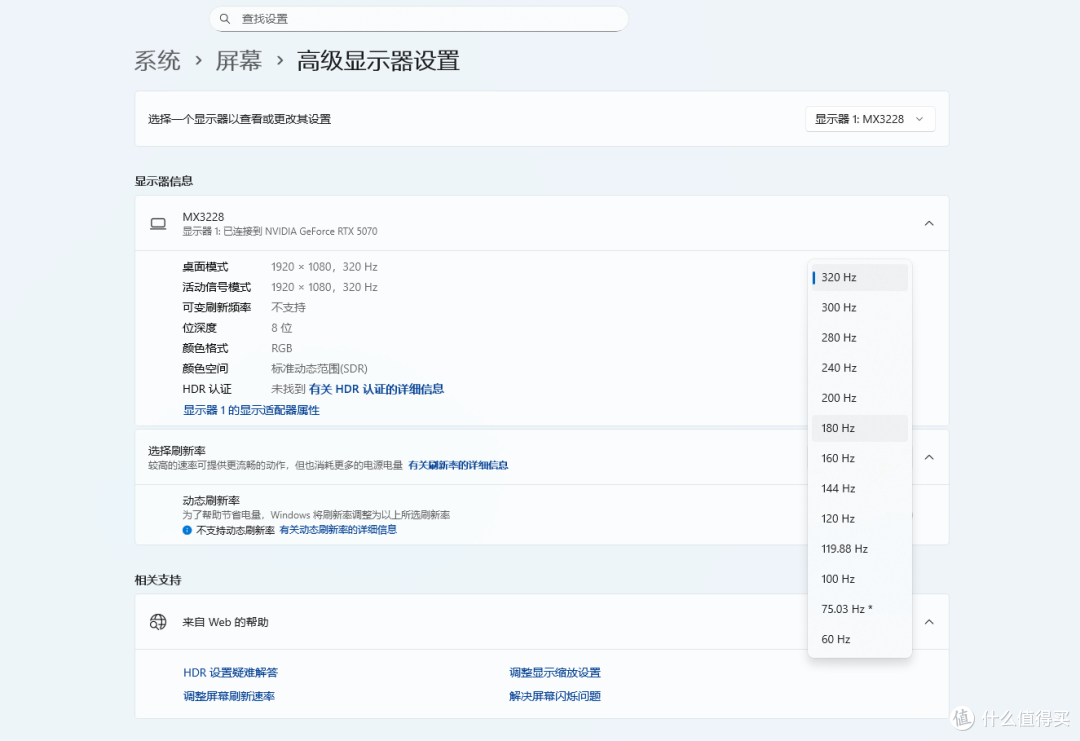This screenshot has height=741, width=1080.
Task: Collapse the MX3228 display info section
Action: coord(929,223)
